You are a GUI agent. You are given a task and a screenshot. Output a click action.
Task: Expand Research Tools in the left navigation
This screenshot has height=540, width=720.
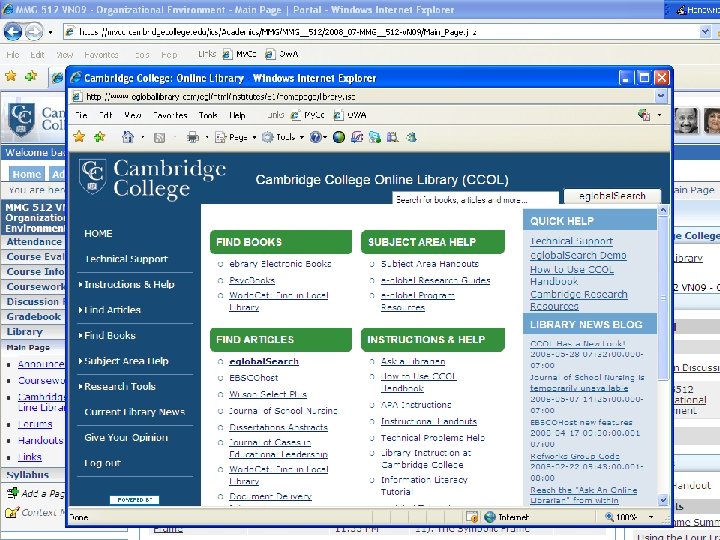pos(117,386)
